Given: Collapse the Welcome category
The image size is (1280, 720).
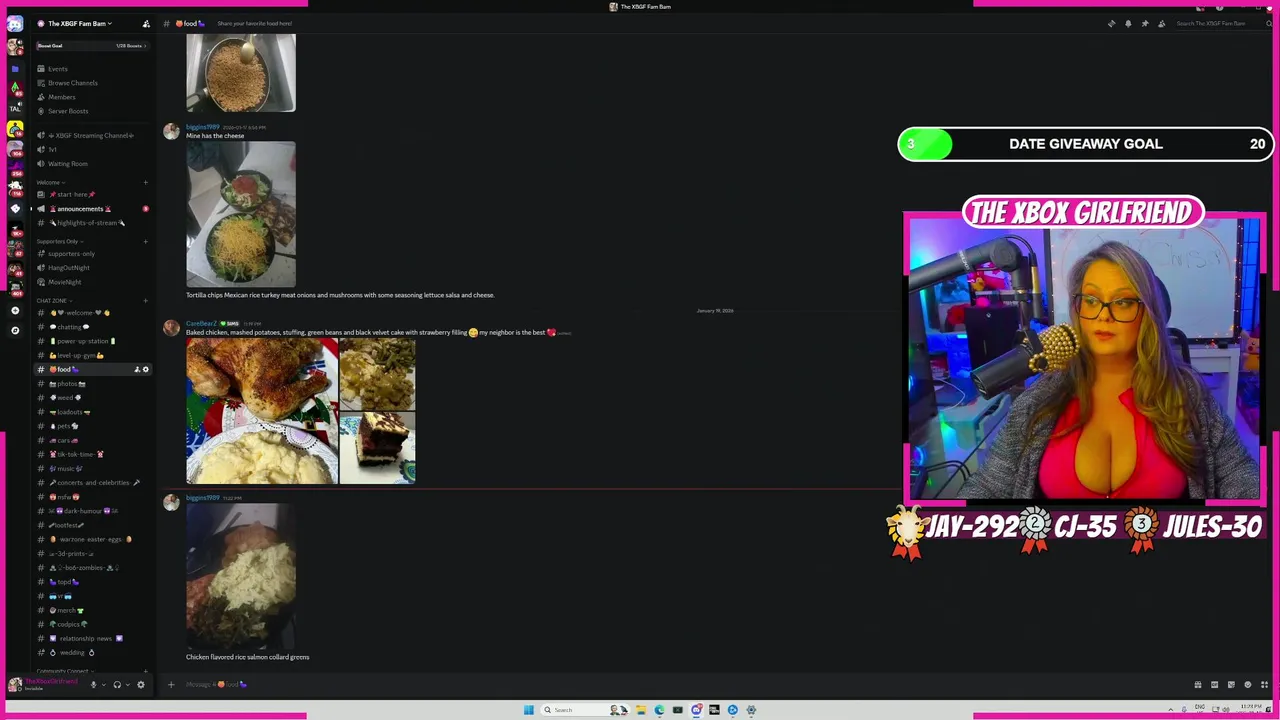Looking at the screenshot, I should pyautogui.click(x=51, y=182).
